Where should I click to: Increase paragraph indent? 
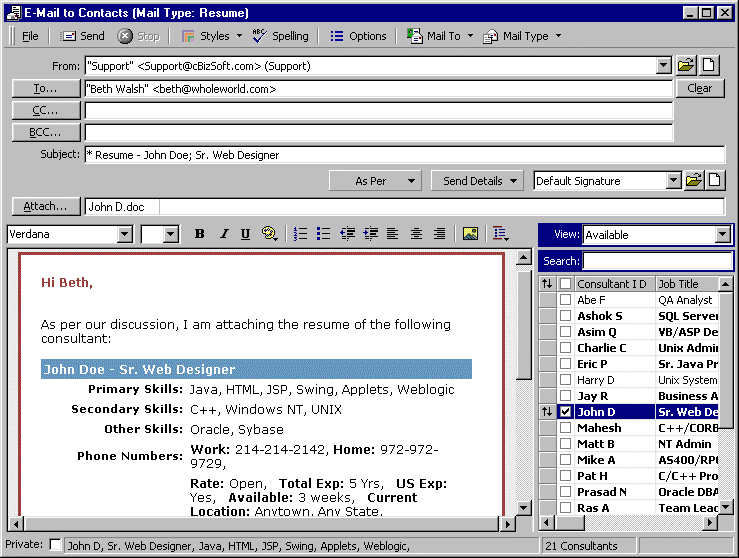tap(370, 234)
